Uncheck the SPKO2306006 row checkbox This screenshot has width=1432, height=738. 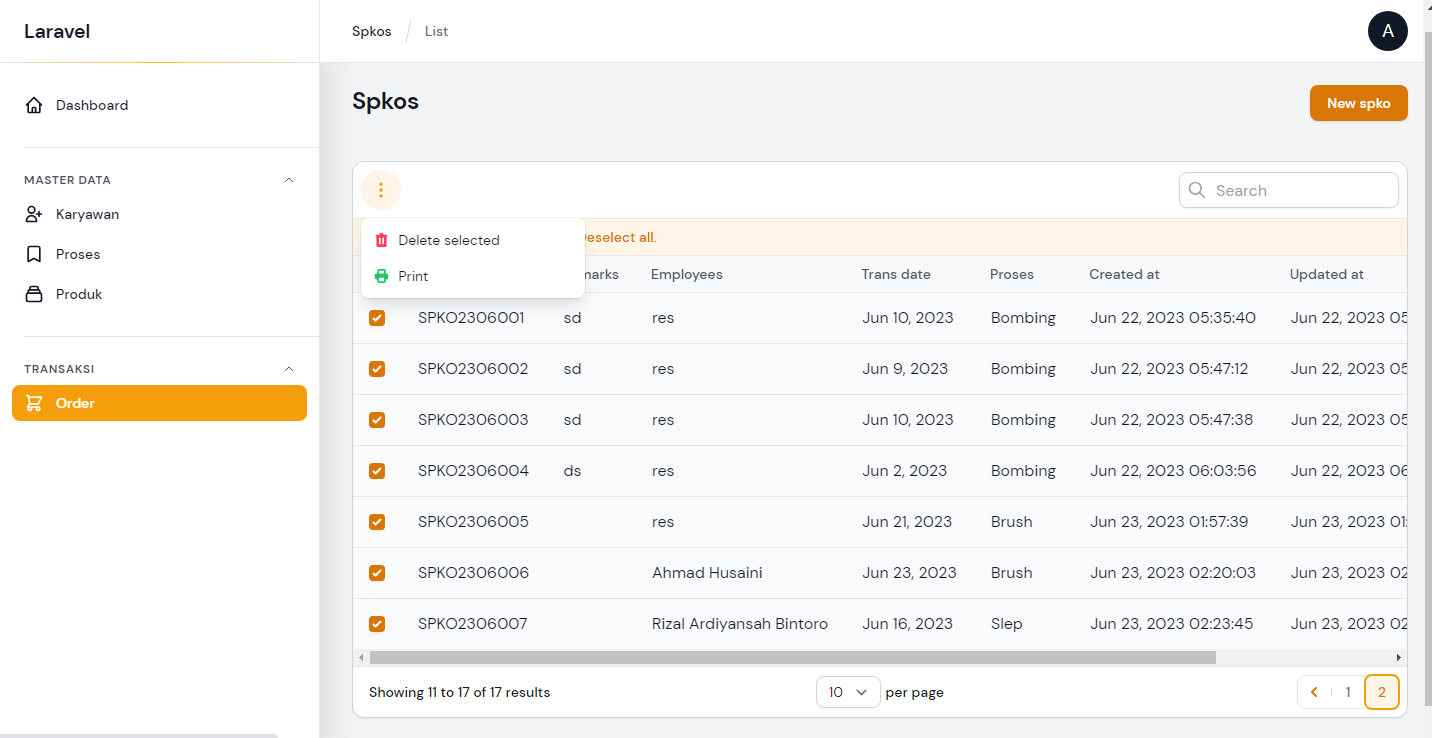point(377,573)
